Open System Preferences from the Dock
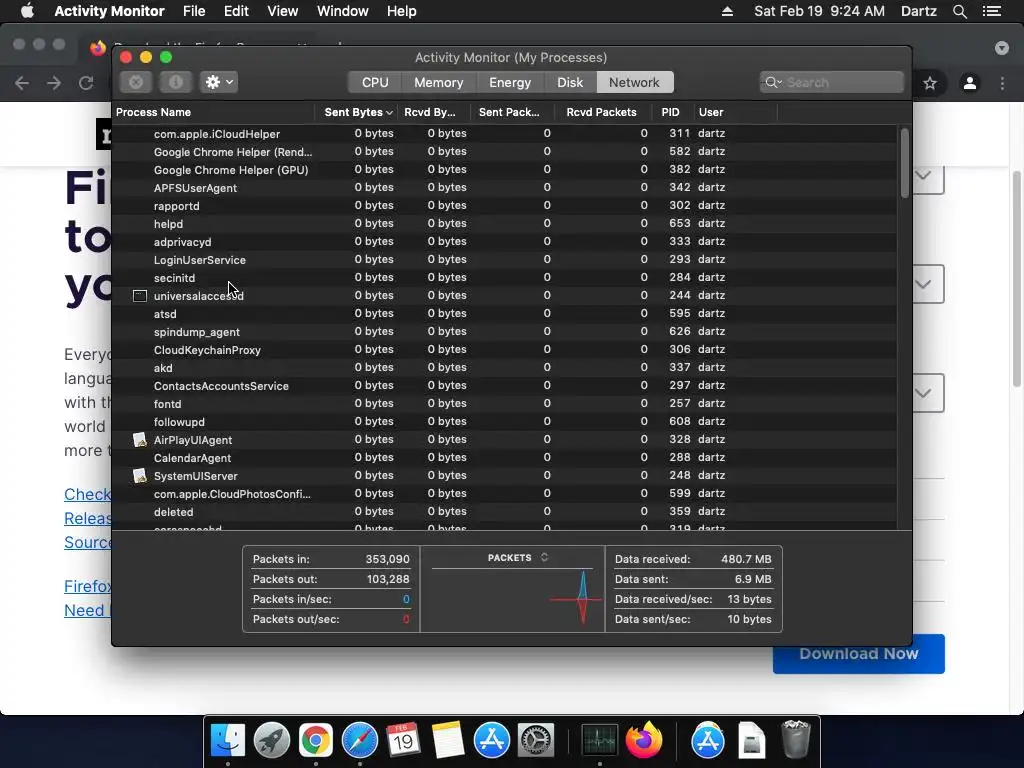This screenshot has width=1024, height=768. 536,741
